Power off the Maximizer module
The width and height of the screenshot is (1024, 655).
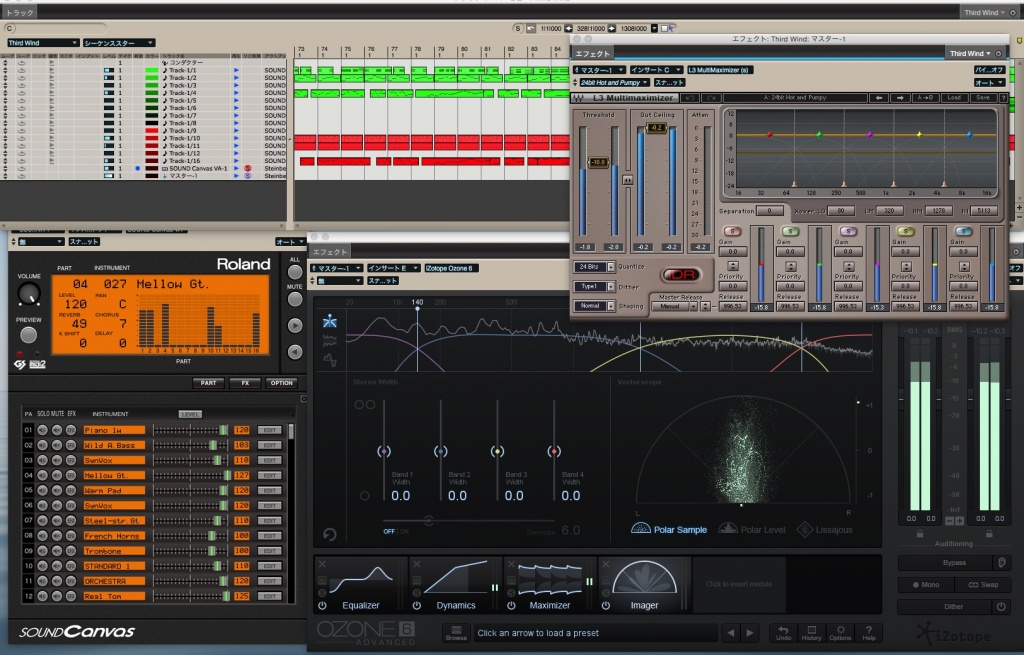510,605
